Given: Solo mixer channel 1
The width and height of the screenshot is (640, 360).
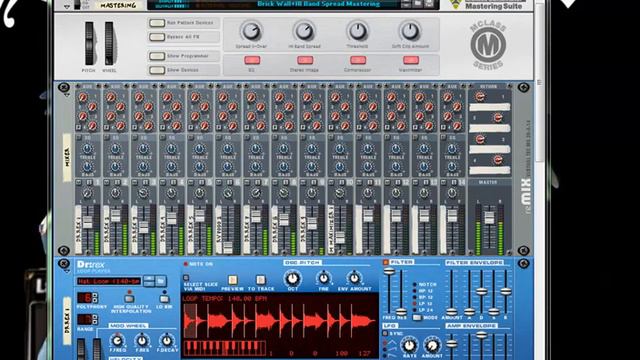Looking at the screenshot, I should pos(89,182).
